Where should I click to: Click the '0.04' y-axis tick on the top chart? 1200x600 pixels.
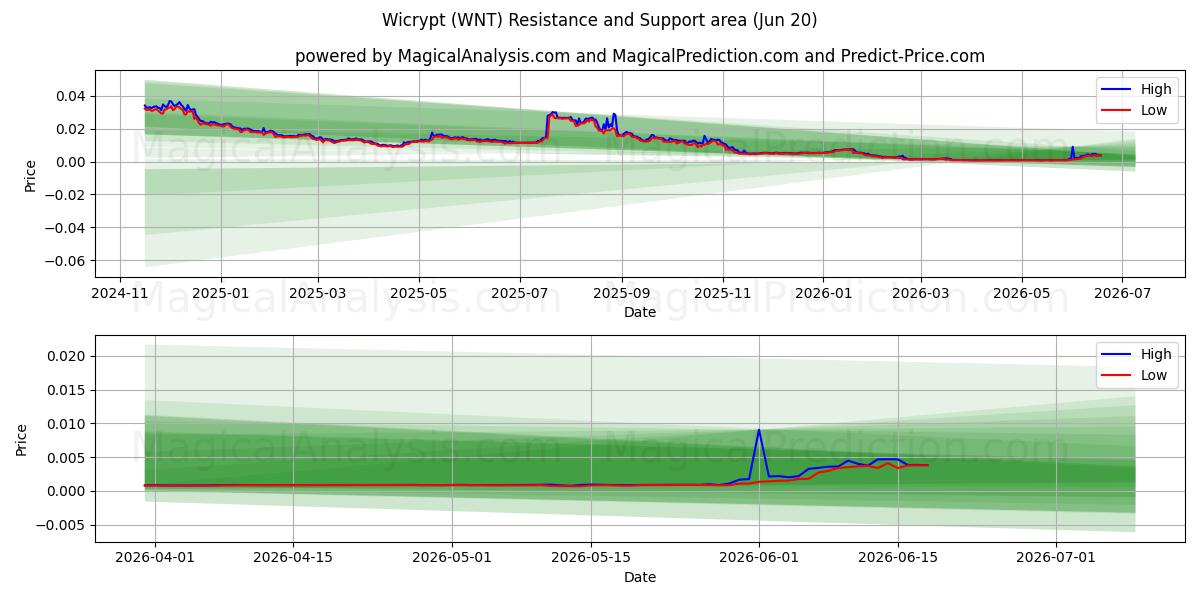(73, 96)
